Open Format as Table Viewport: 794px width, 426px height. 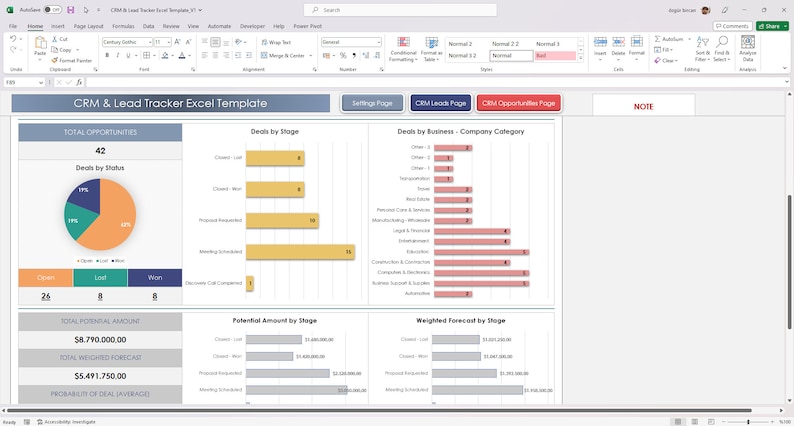coord(431,49)
